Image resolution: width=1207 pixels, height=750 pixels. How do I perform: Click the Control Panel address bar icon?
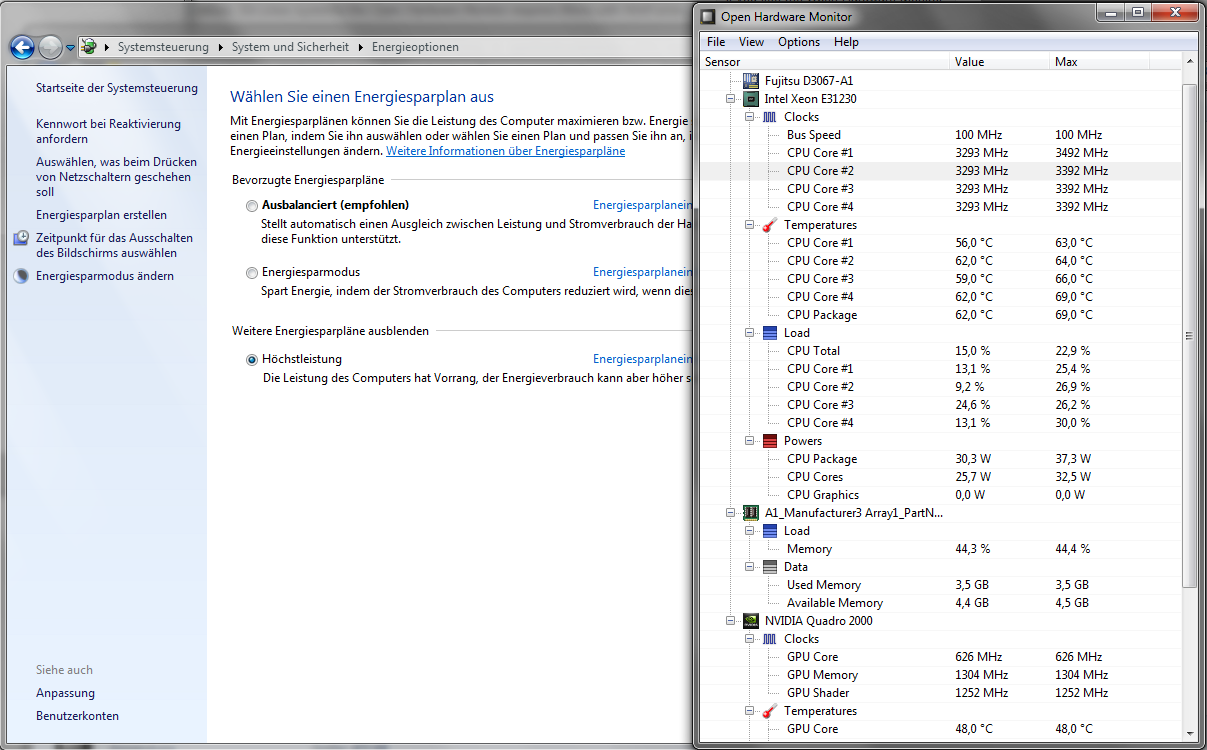[x=89, y=47]
